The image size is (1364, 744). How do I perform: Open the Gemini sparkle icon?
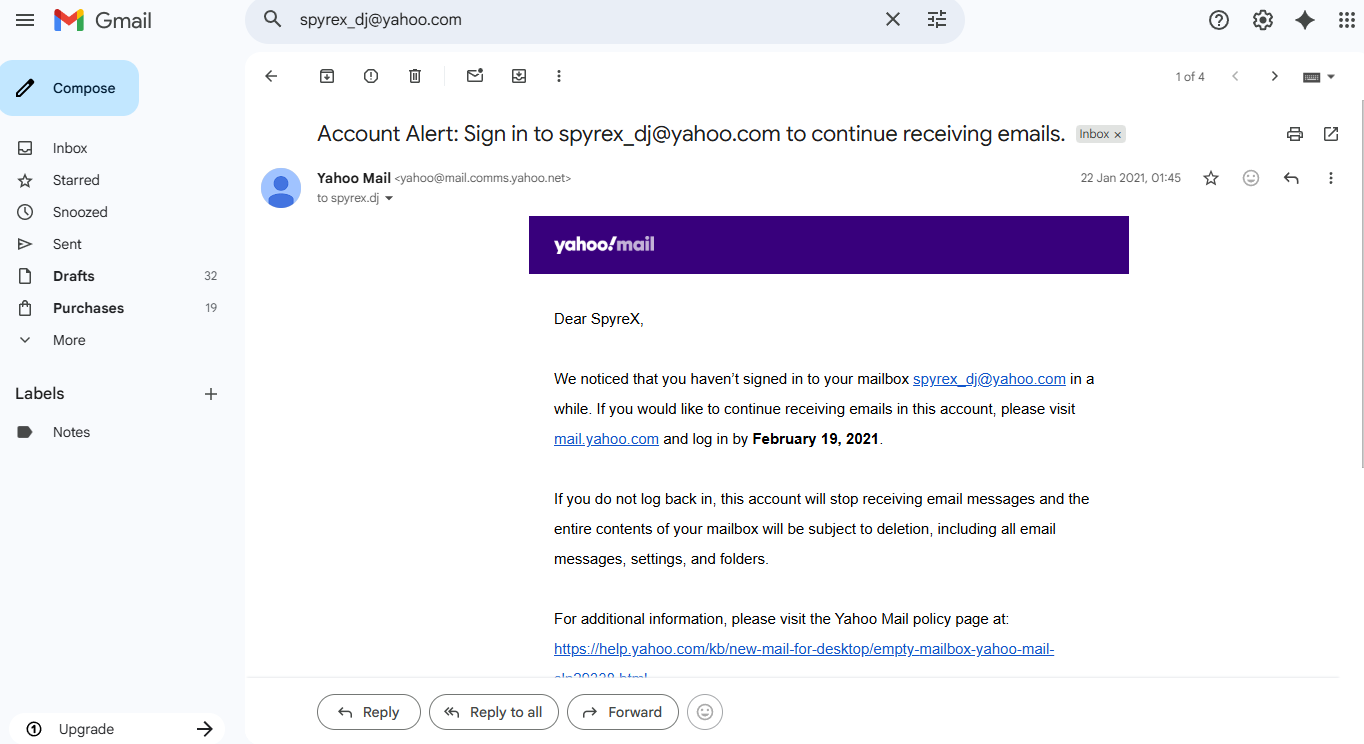tap(1305, 20)
